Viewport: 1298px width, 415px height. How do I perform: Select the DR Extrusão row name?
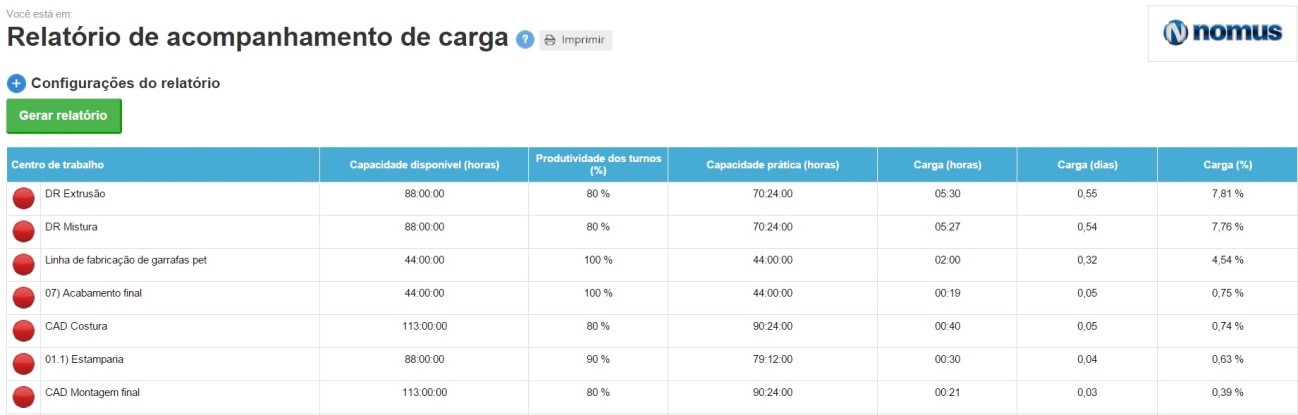(75, 193)
